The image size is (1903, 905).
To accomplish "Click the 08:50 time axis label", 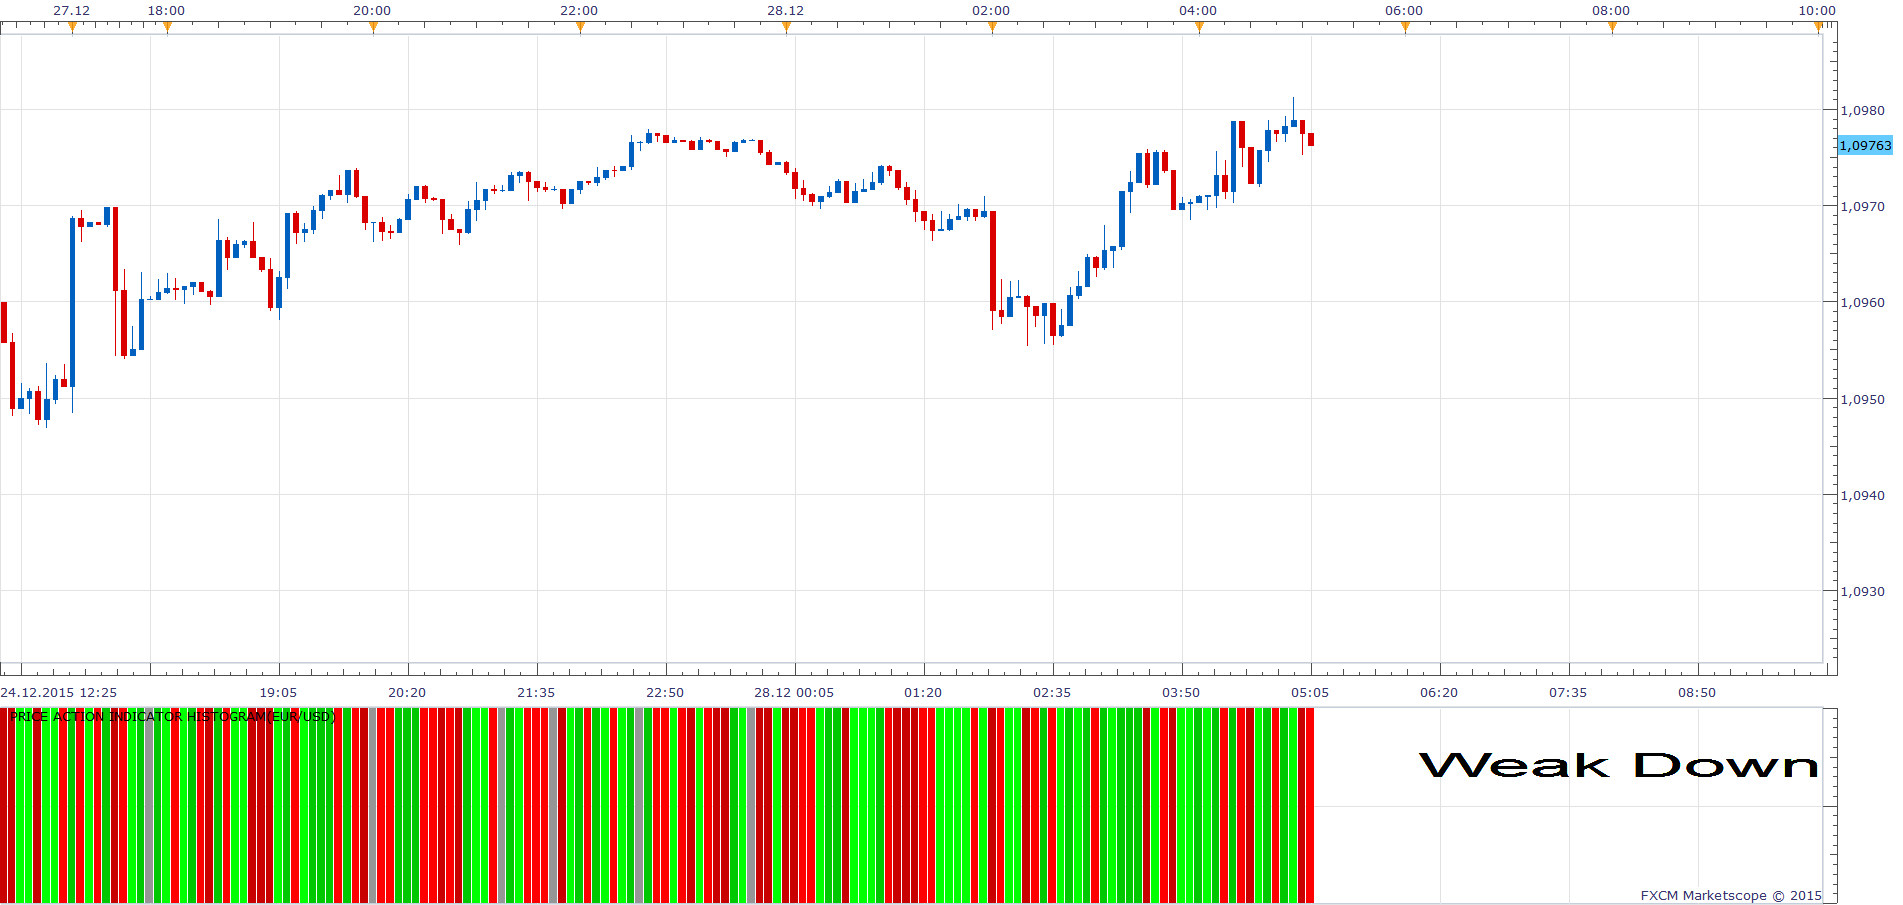I will tap(1697, 692).
